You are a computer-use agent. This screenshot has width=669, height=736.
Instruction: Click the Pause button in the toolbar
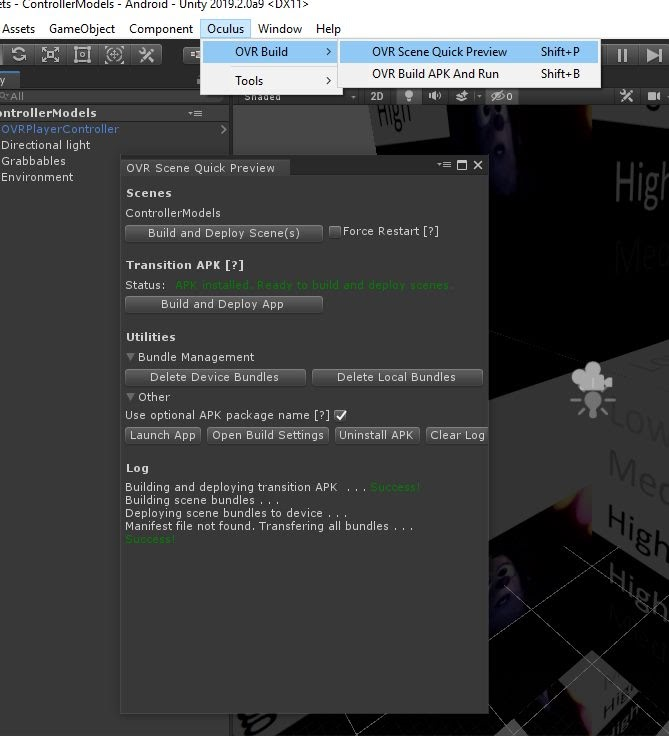[x=622, y=55]
